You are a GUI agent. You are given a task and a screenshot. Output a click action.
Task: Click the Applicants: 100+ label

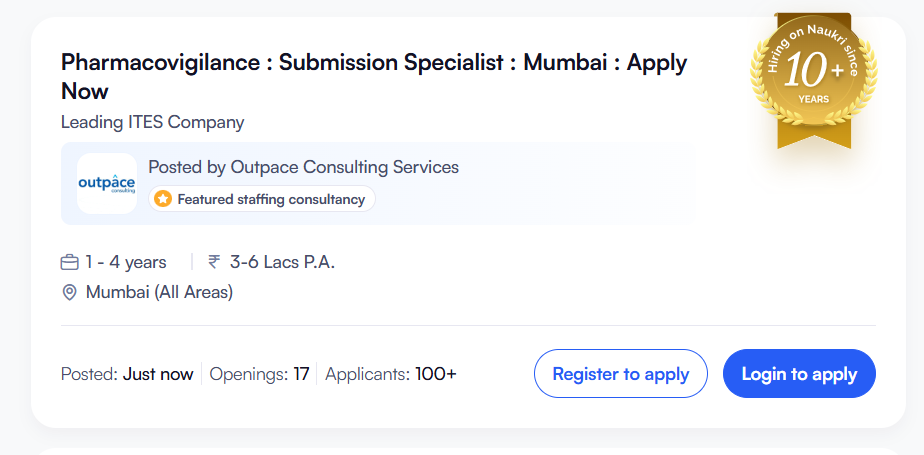click(390, 374)
